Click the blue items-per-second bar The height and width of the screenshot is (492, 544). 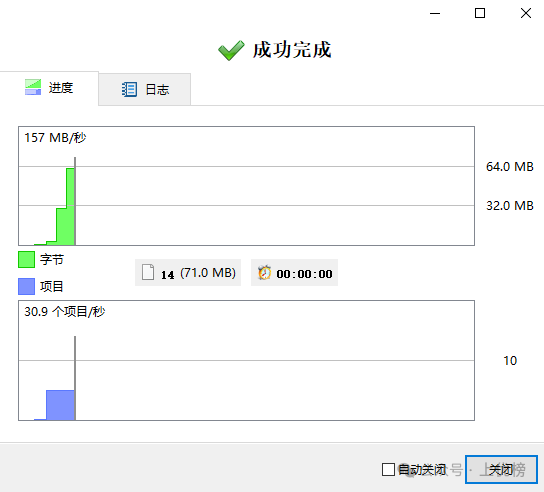(60, 405)
